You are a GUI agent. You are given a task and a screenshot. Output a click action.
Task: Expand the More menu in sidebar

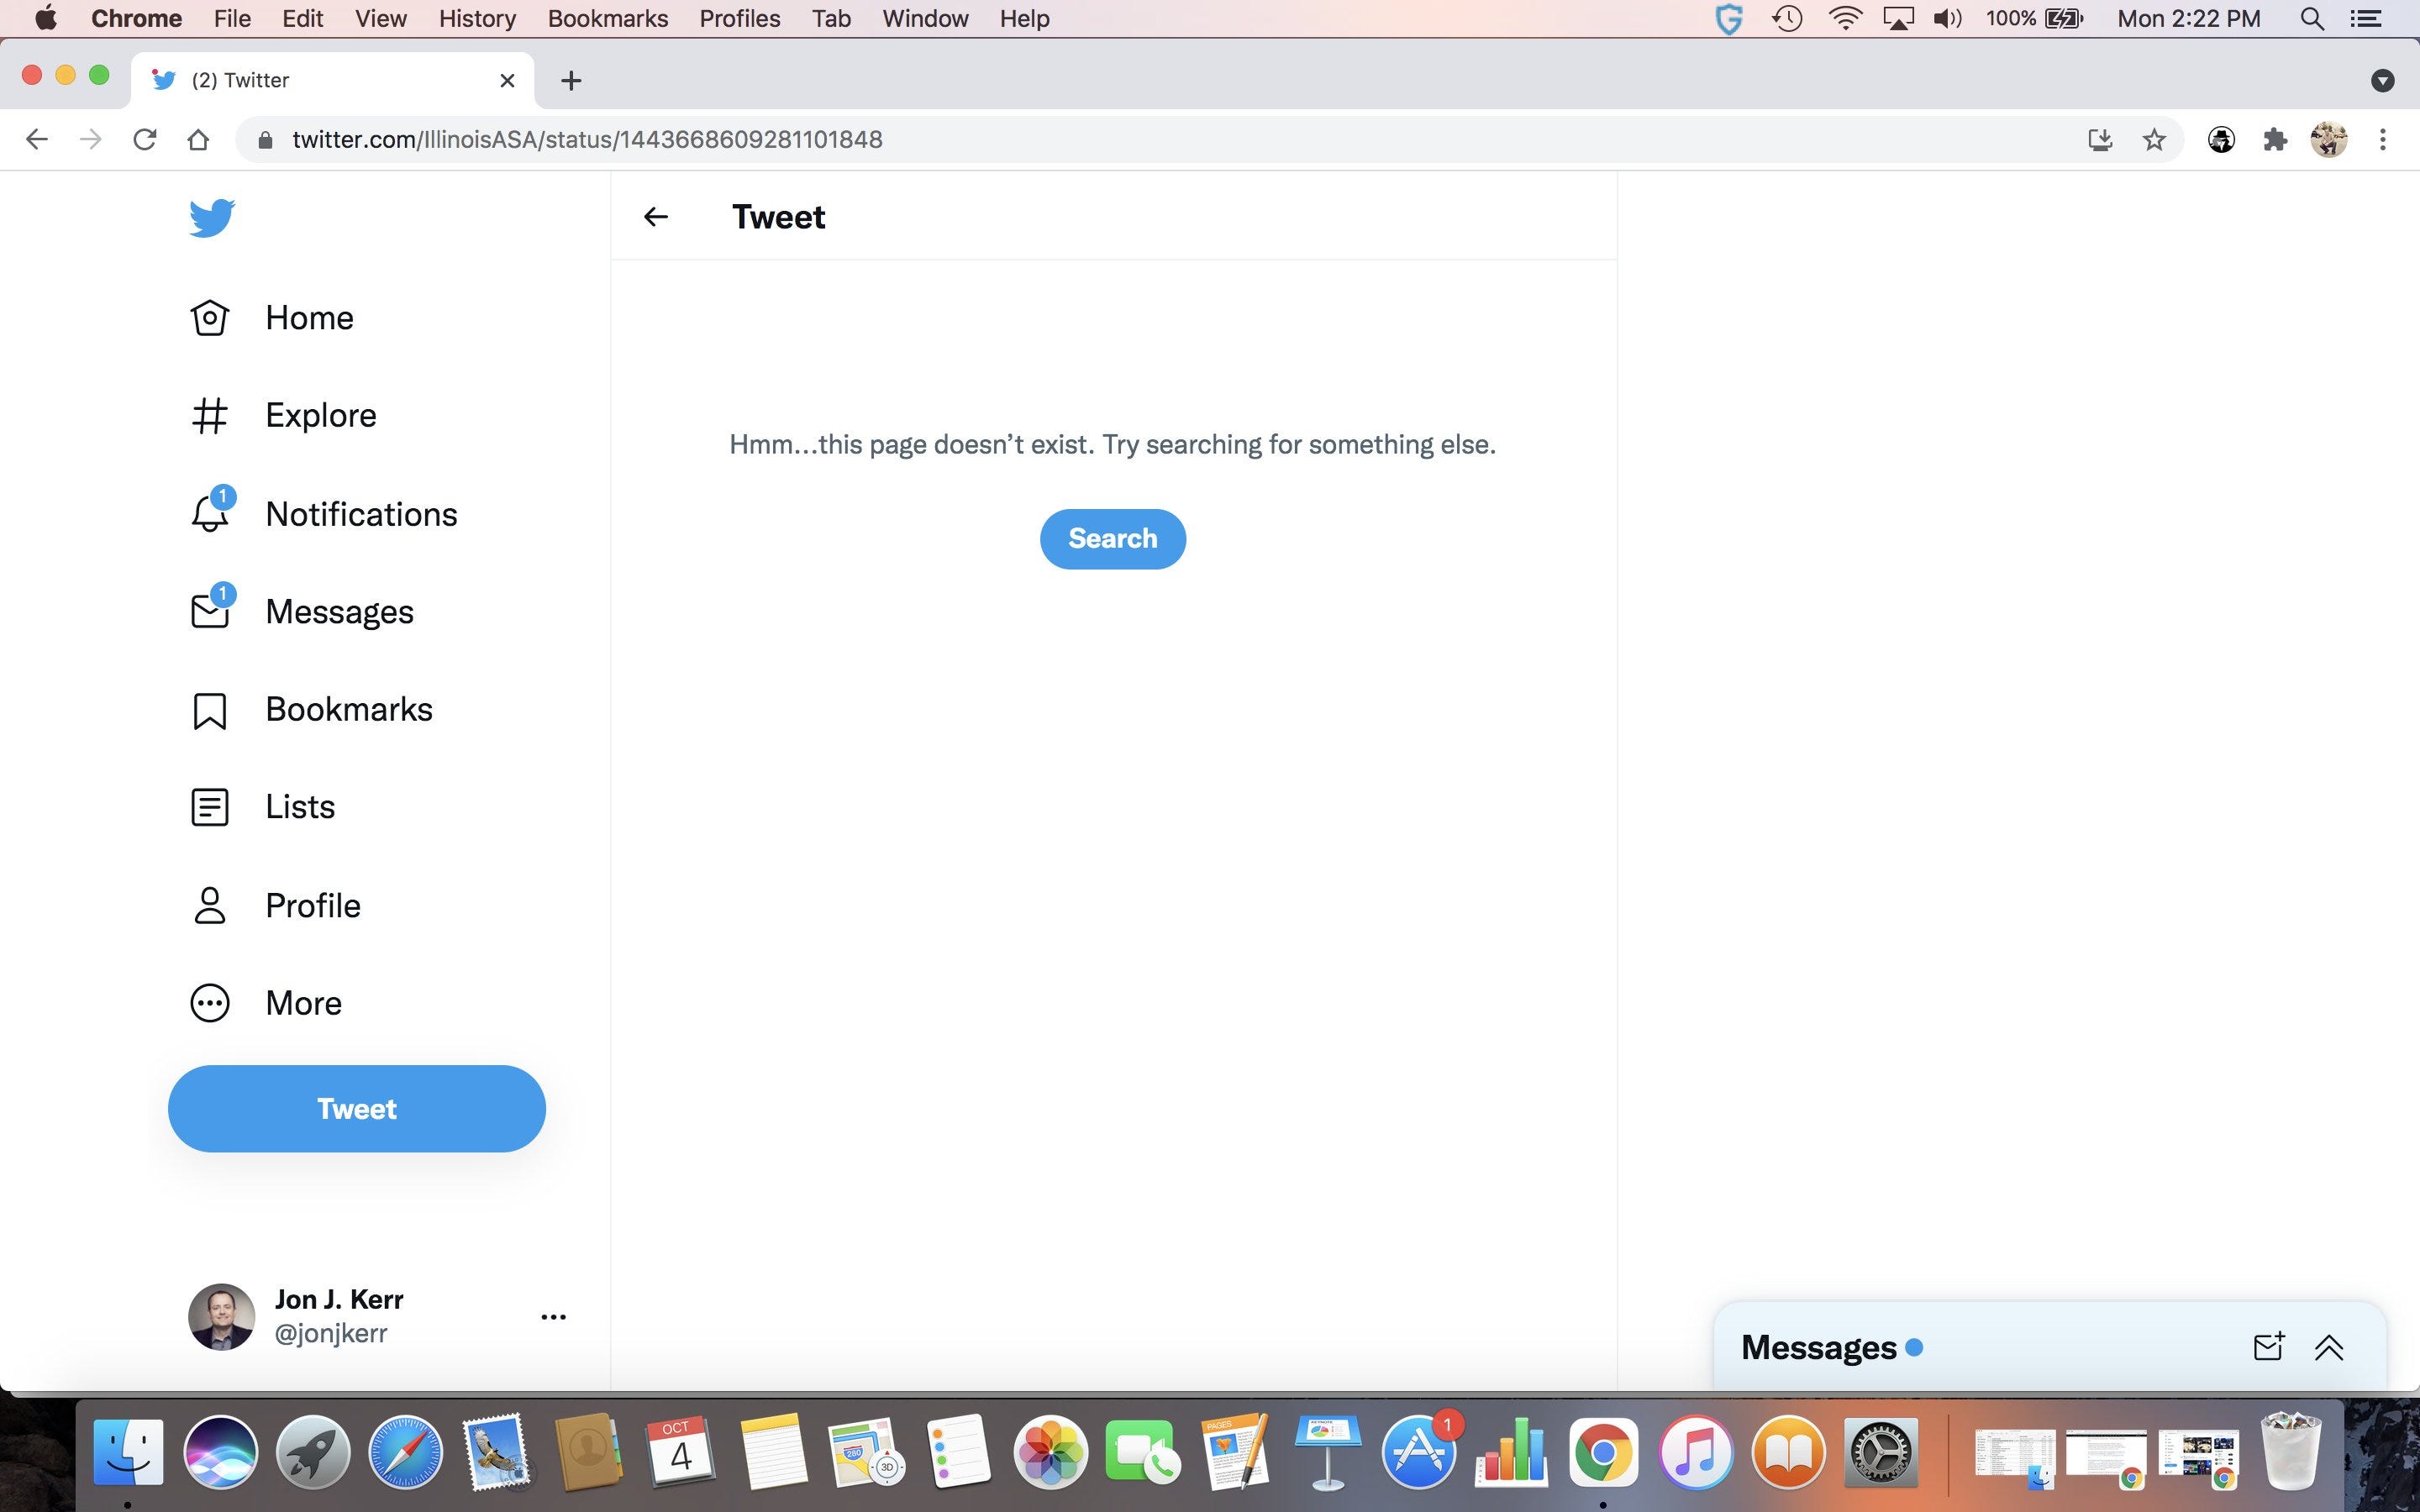click(x=266, y=1003)
